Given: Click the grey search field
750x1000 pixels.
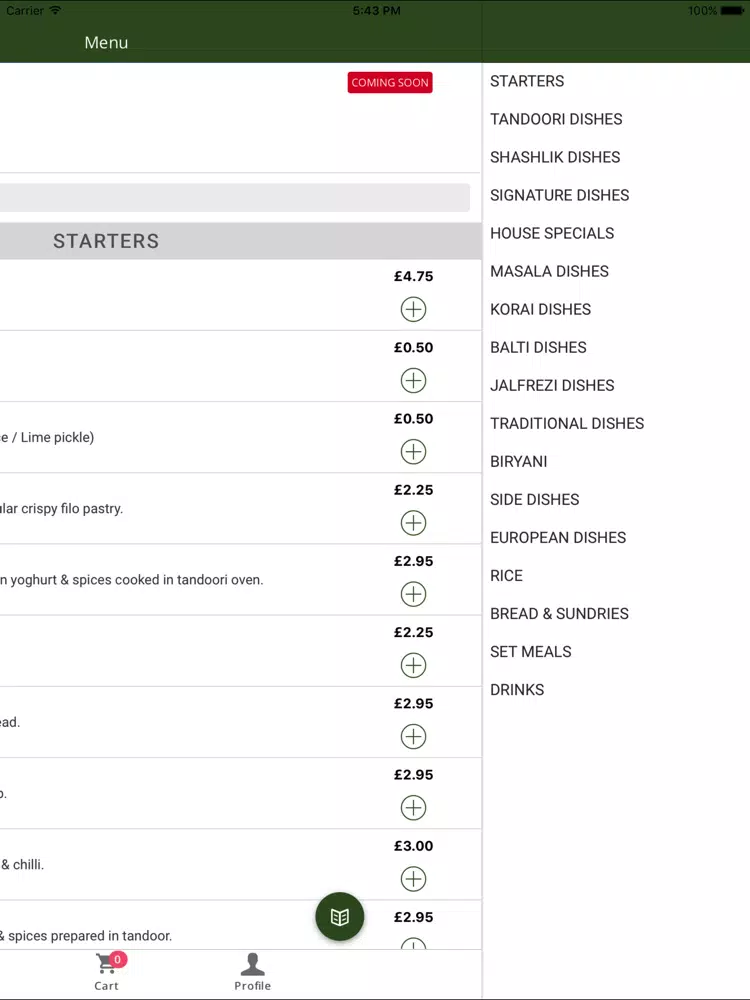Looking at the screenshot, I should pos(235,198).
